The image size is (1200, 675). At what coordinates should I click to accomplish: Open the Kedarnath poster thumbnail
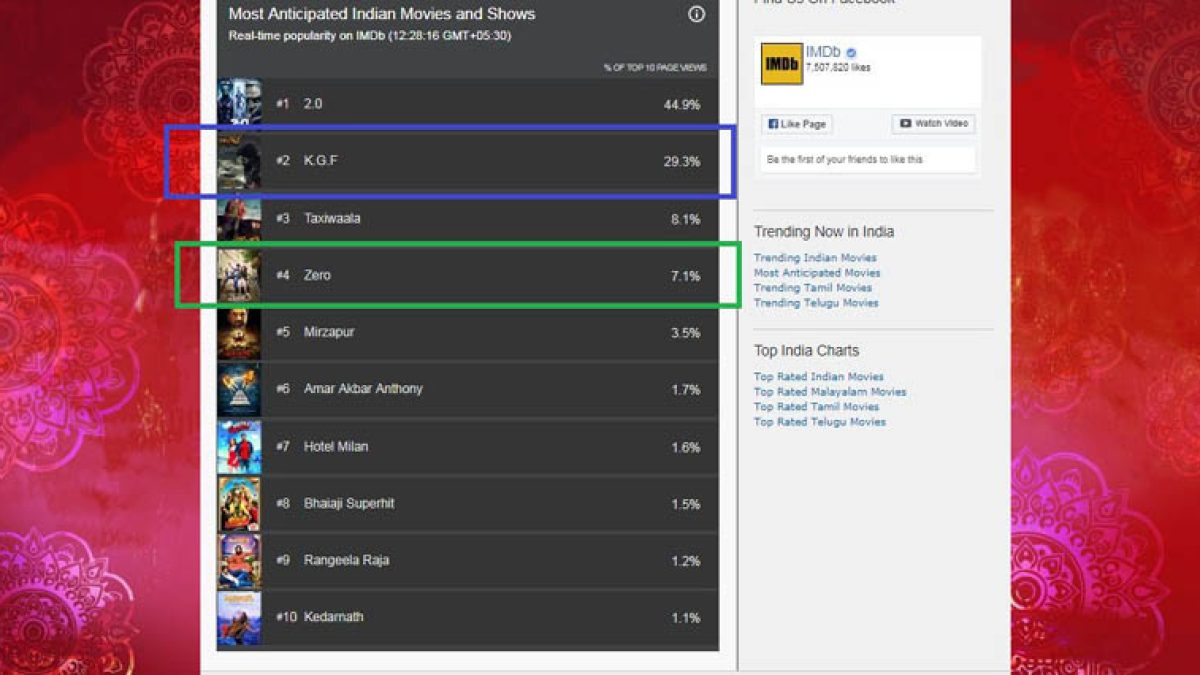239,618
